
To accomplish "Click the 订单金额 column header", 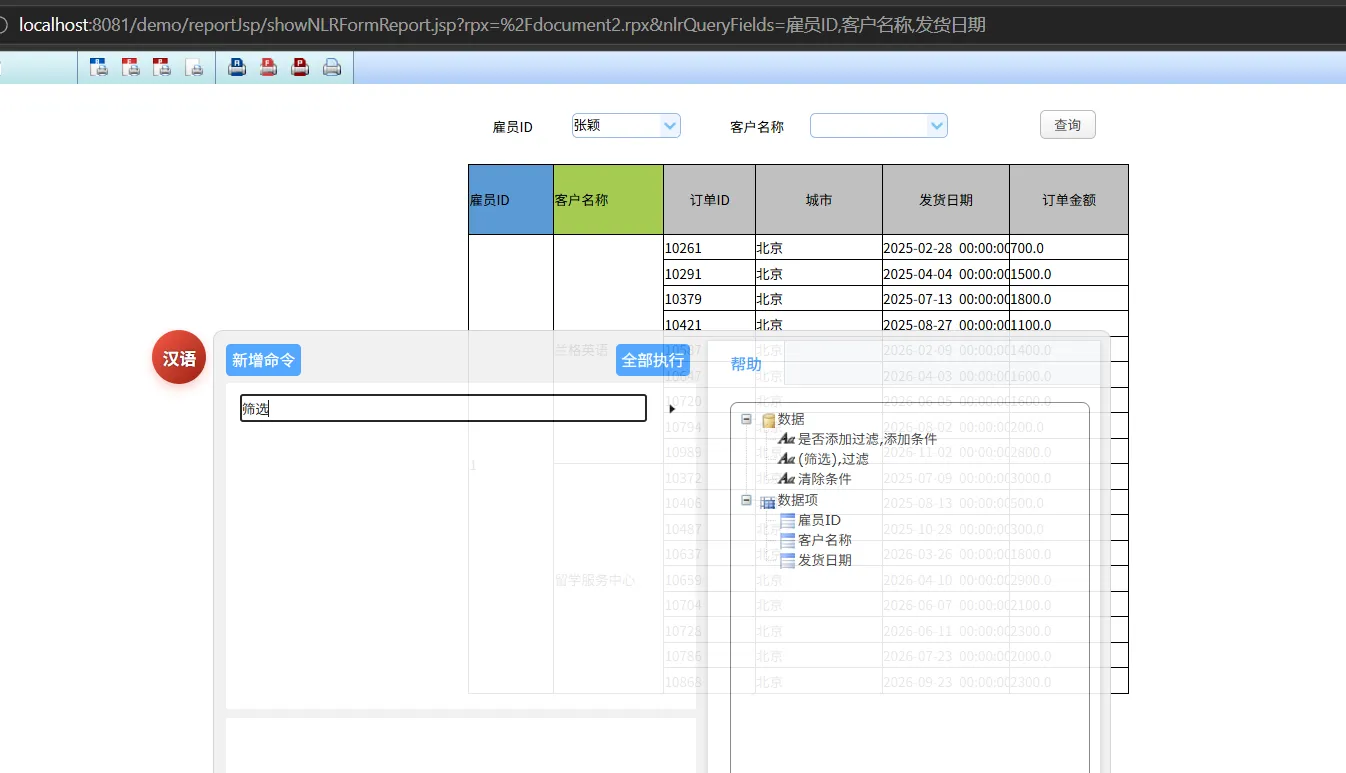I will point(1069,200).
